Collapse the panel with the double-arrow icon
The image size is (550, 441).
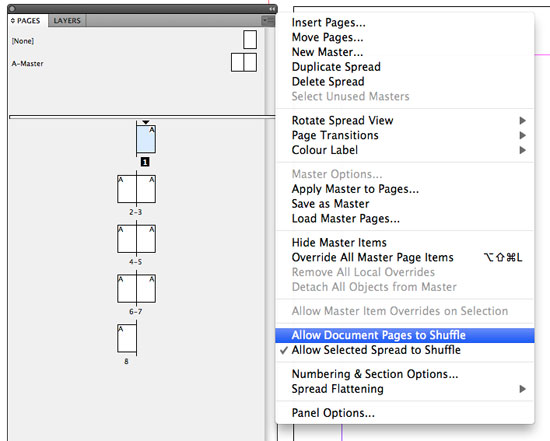[272, 9]
